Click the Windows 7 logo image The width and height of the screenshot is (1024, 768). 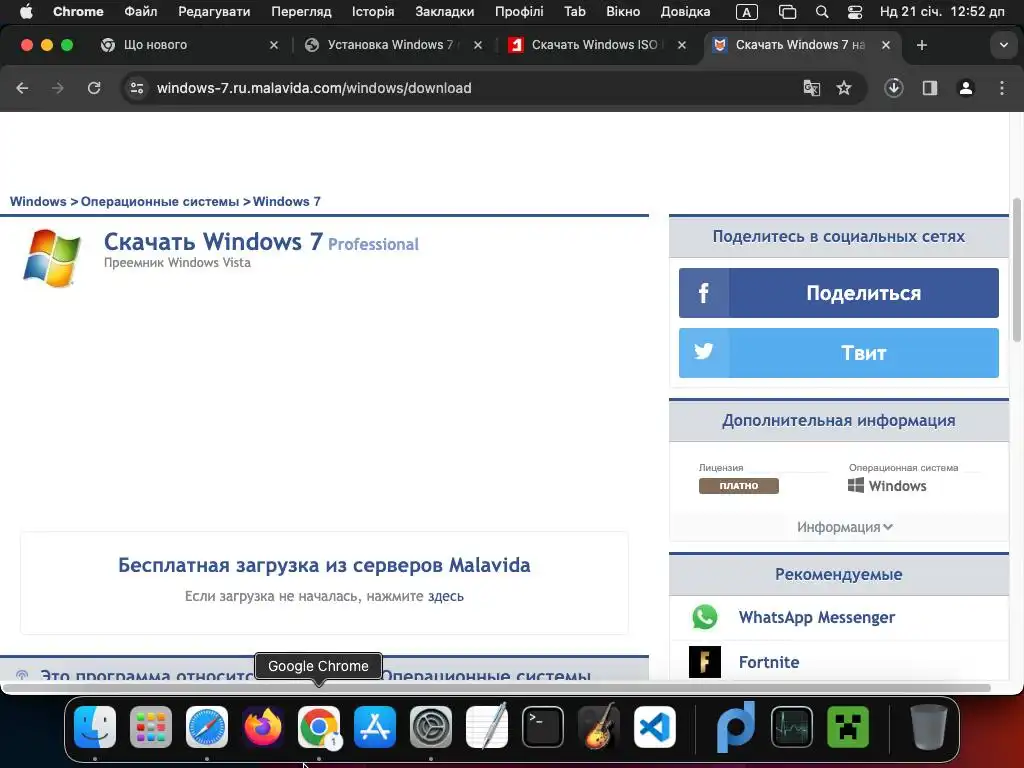tap(52, 257)
